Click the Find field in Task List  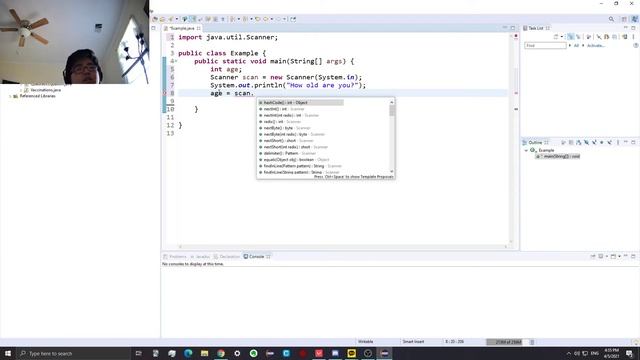[x=545, y=45]
